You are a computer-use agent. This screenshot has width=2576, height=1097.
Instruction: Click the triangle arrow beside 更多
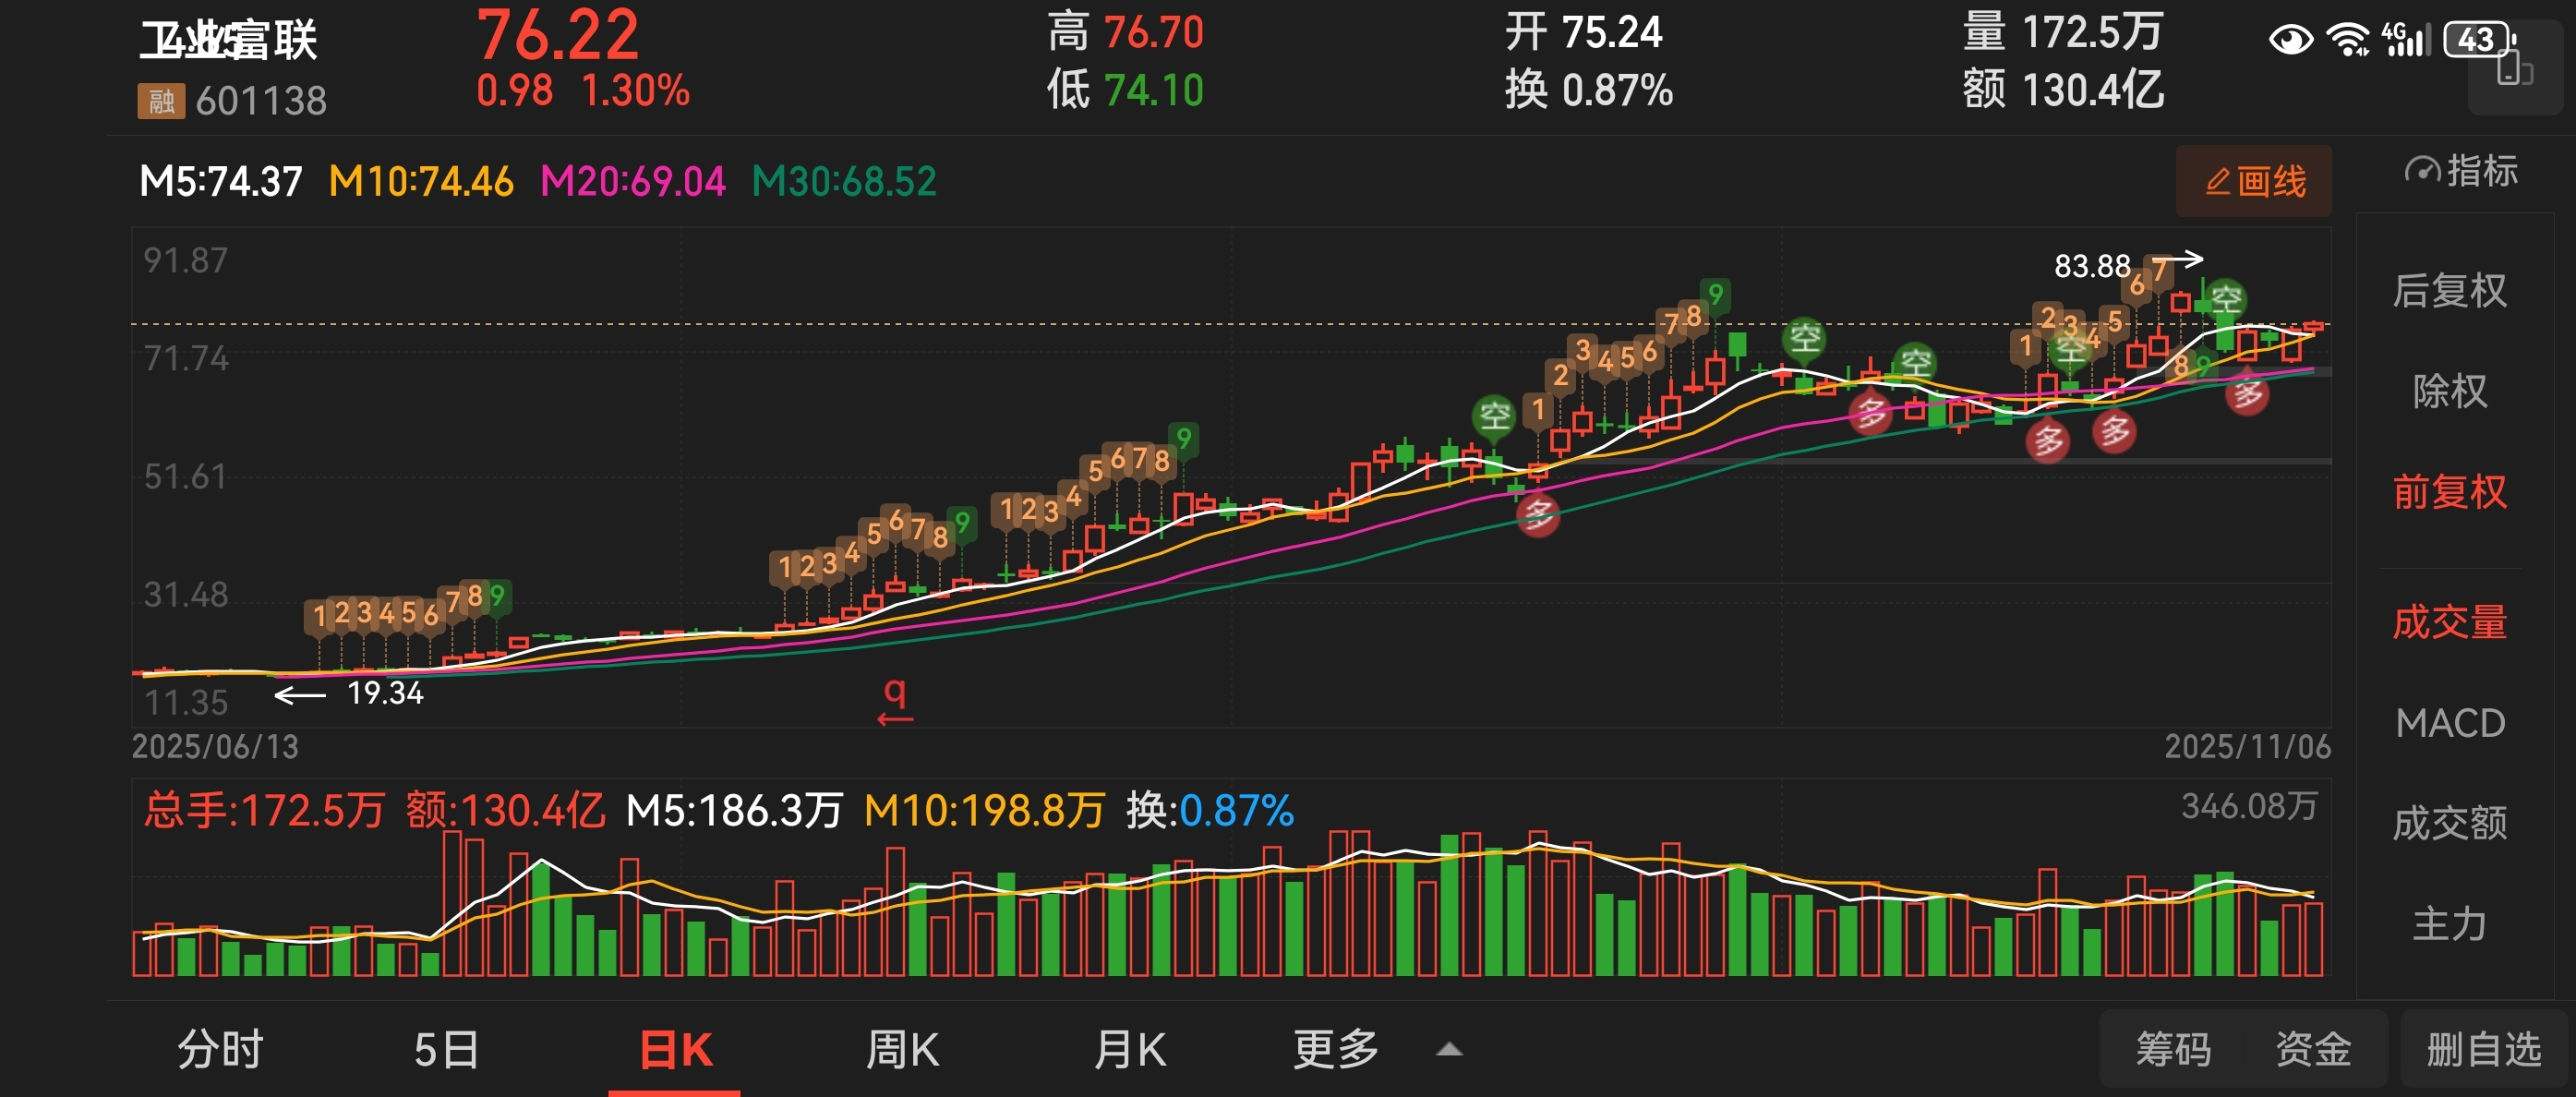click(1449, 1050)
